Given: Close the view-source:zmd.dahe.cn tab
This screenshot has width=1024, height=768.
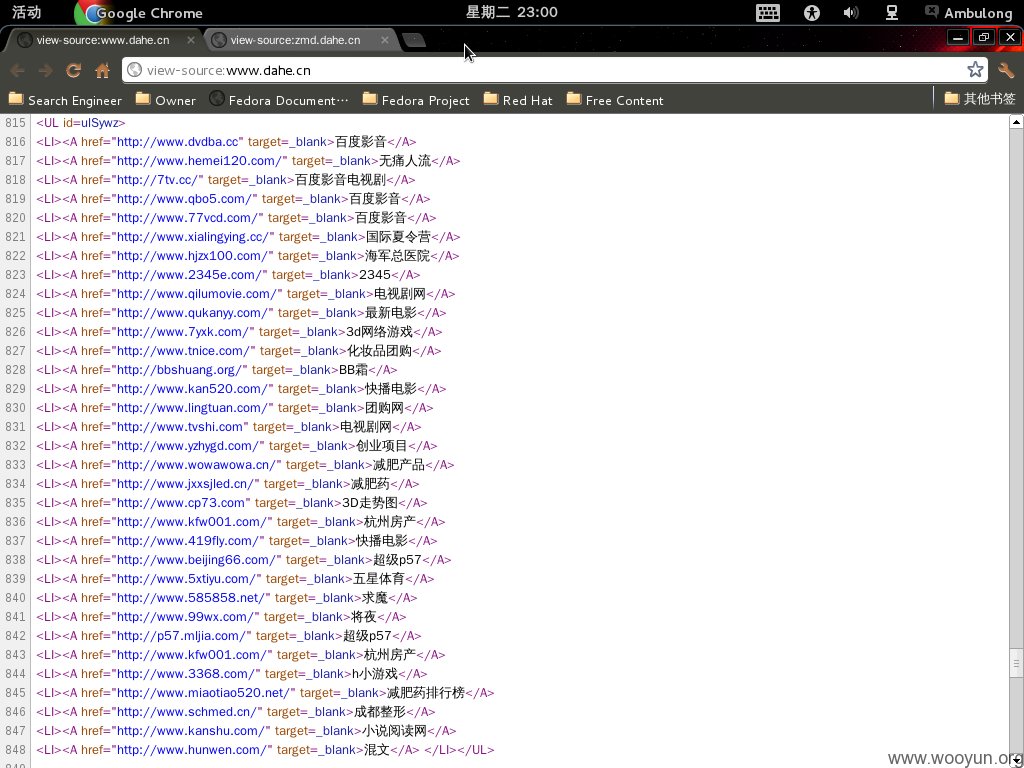Looking at the screenshot, I should pos(385,40).
